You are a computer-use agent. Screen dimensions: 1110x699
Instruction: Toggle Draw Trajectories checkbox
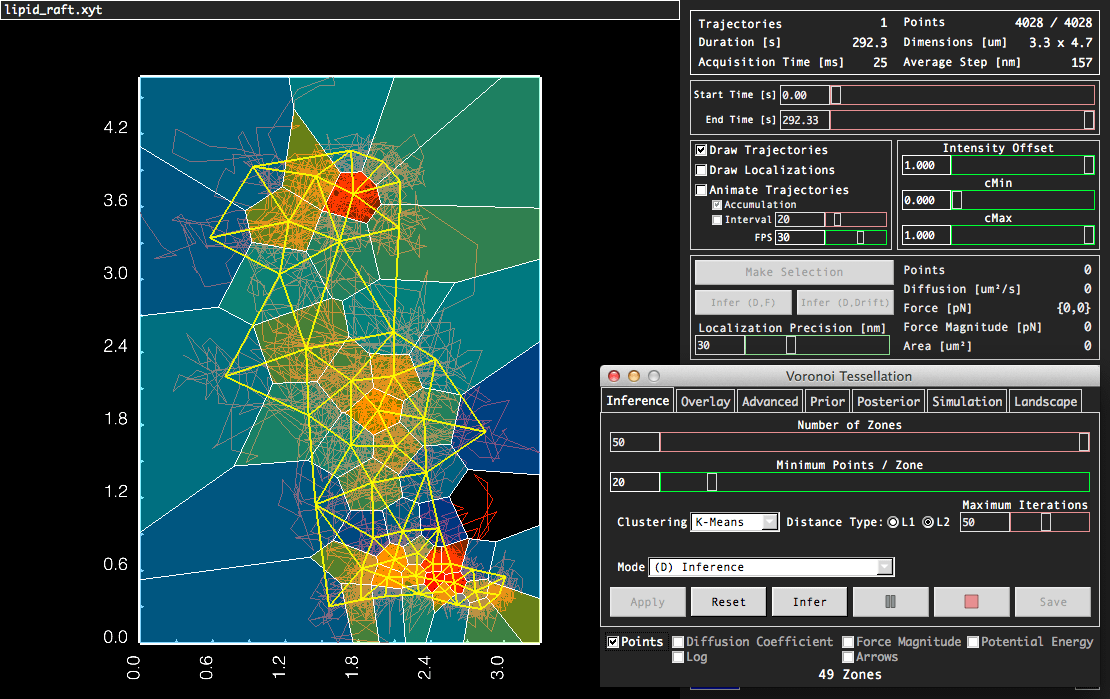(702, 150)
